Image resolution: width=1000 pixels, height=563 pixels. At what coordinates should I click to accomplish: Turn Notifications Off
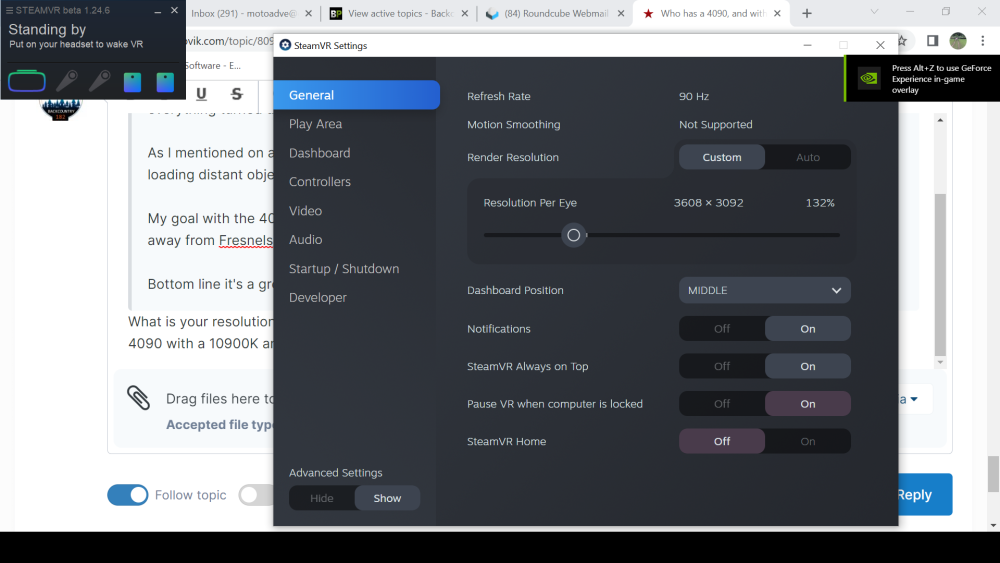[722, 328]
